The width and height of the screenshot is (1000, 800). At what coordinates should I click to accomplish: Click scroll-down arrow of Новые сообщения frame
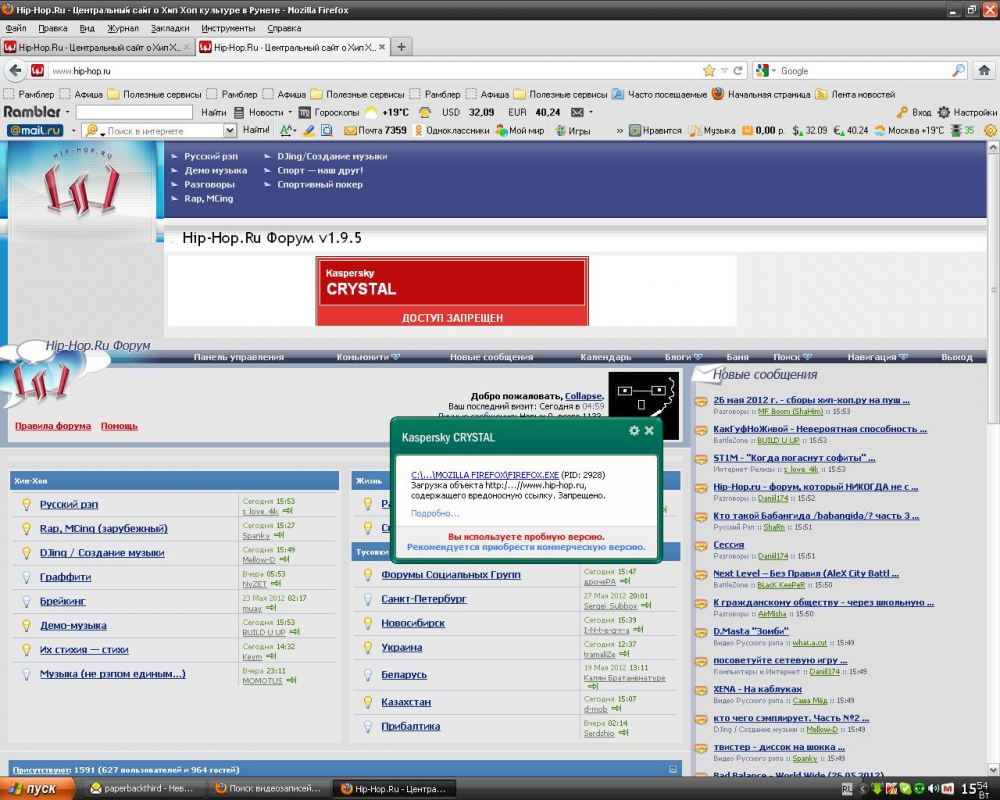tap(993, 770)
